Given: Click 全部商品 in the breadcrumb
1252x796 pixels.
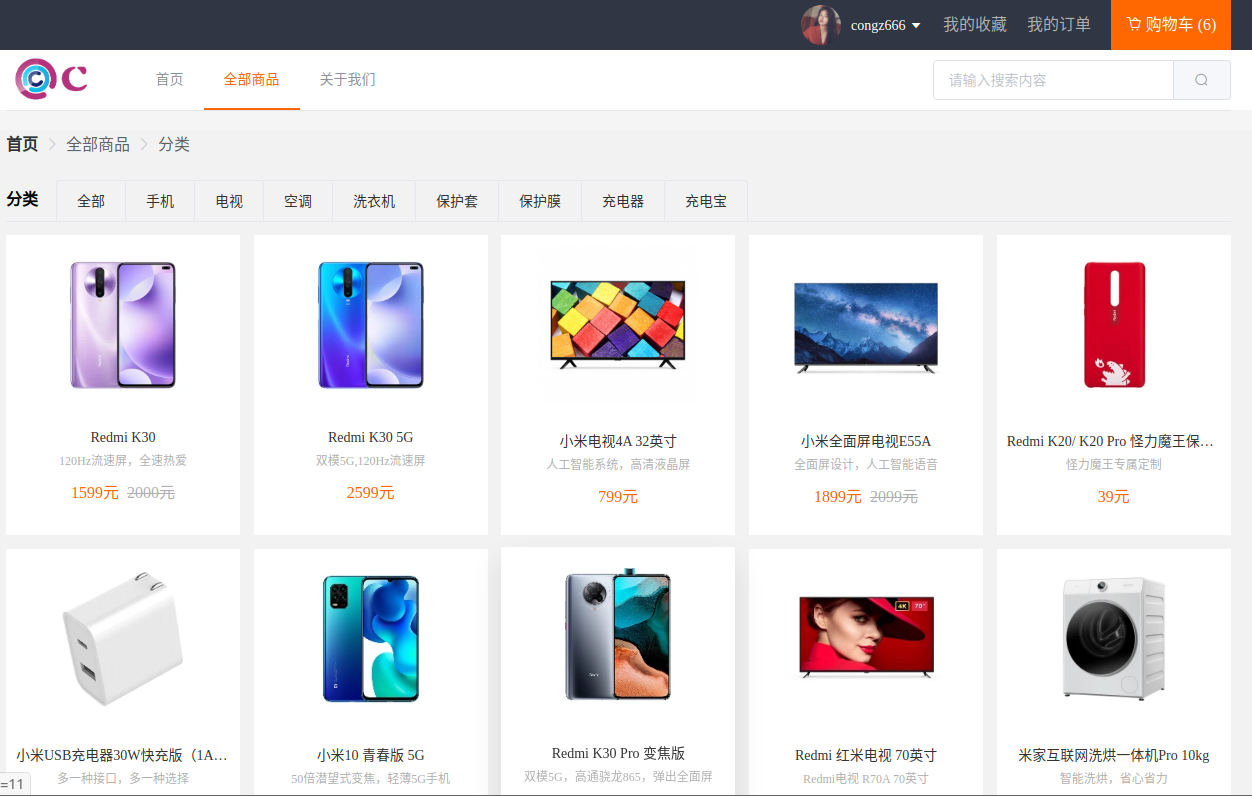Looking at the screenshot, I should [x=98, y=144].
